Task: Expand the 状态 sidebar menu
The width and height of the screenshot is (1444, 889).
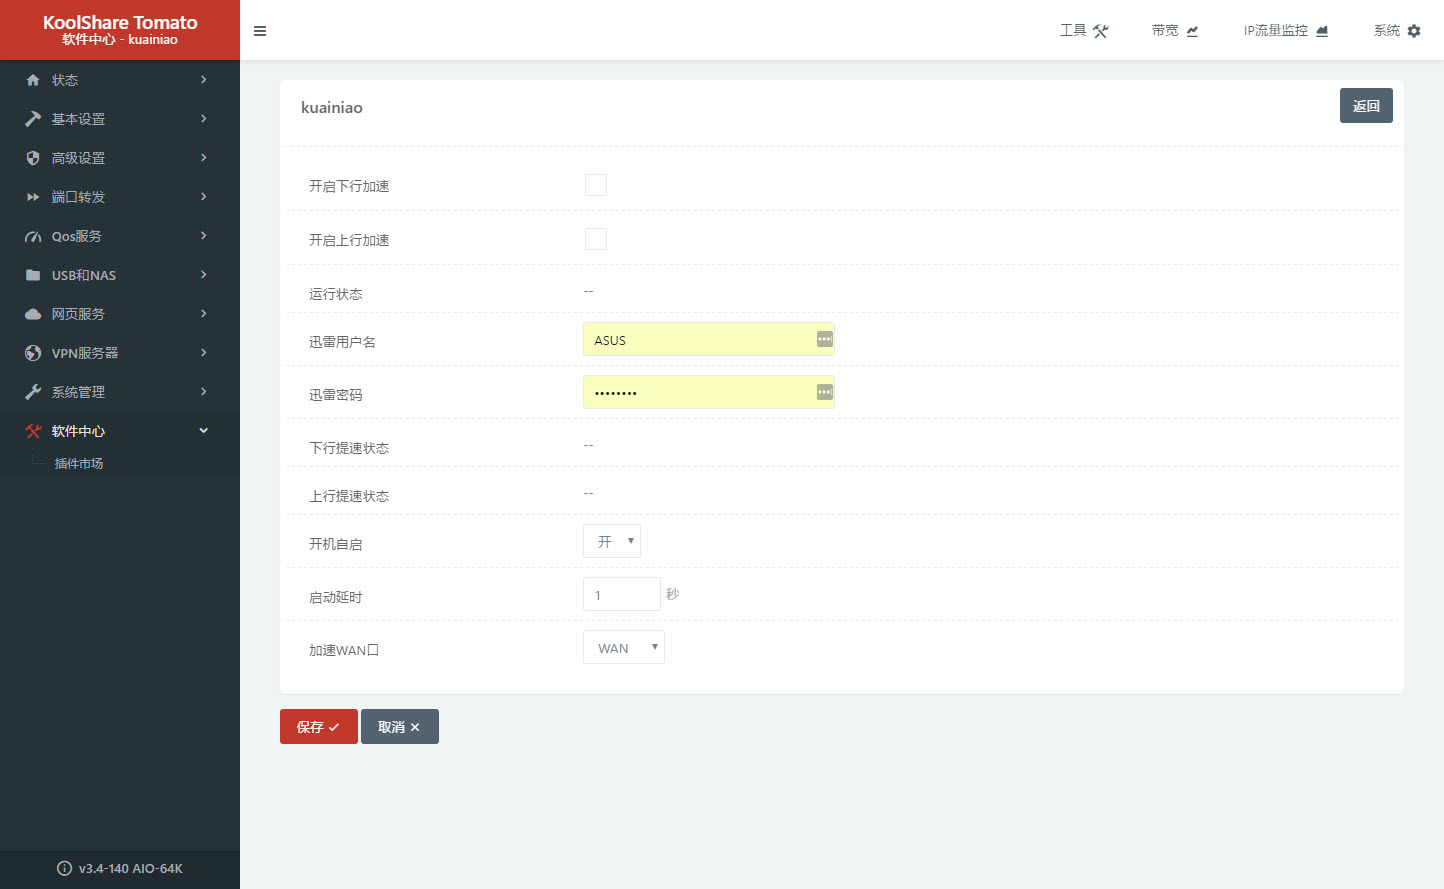Action: coord(119,80)
